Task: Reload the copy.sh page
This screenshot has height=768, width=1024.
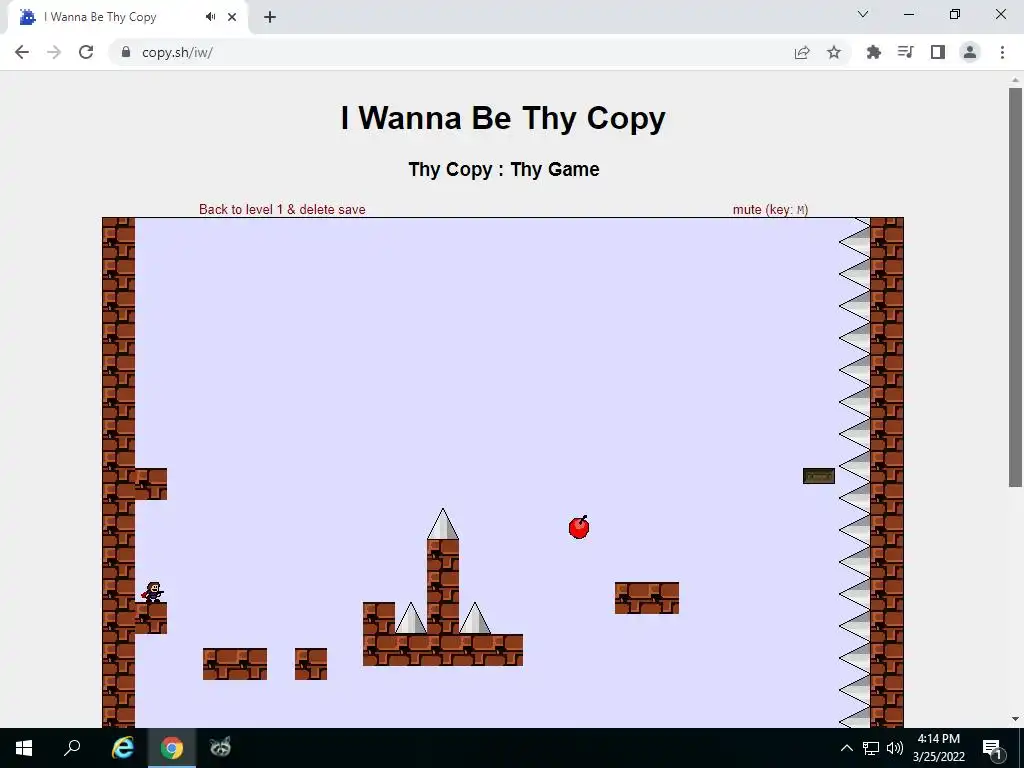Action: [x=86, y=52]
